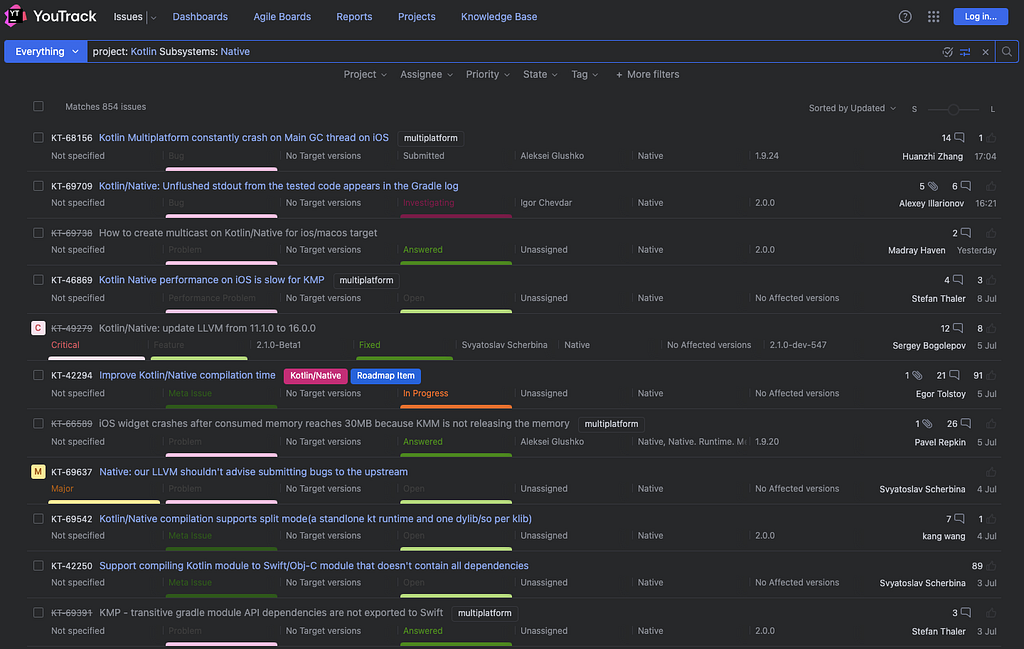
Task: Click the Log in button
Action: (980, 16)
